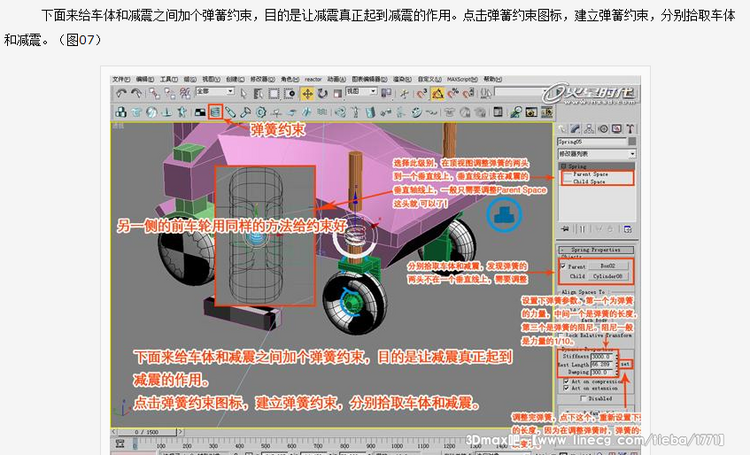This screenshot has width=750, height=455.
Task: Switch to the Modify command panel tab
Action: tap(575, 128)
